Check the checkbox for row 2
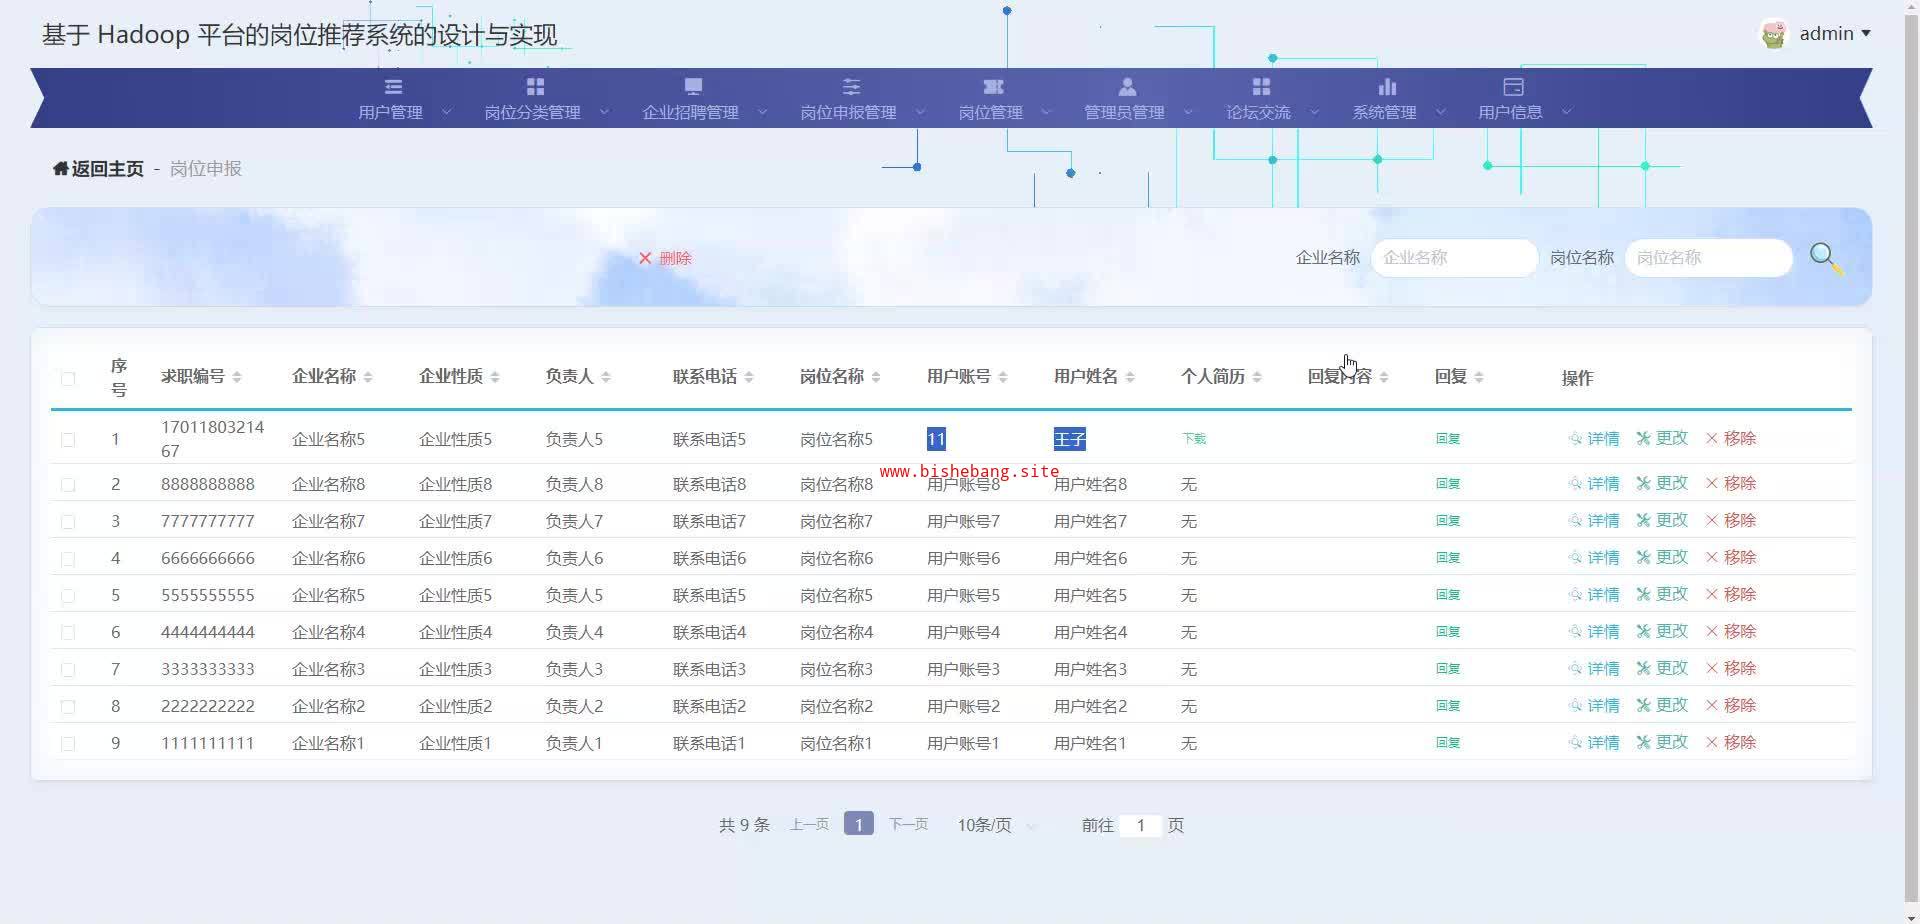1920x924 pixels. (x=68, y=485)
